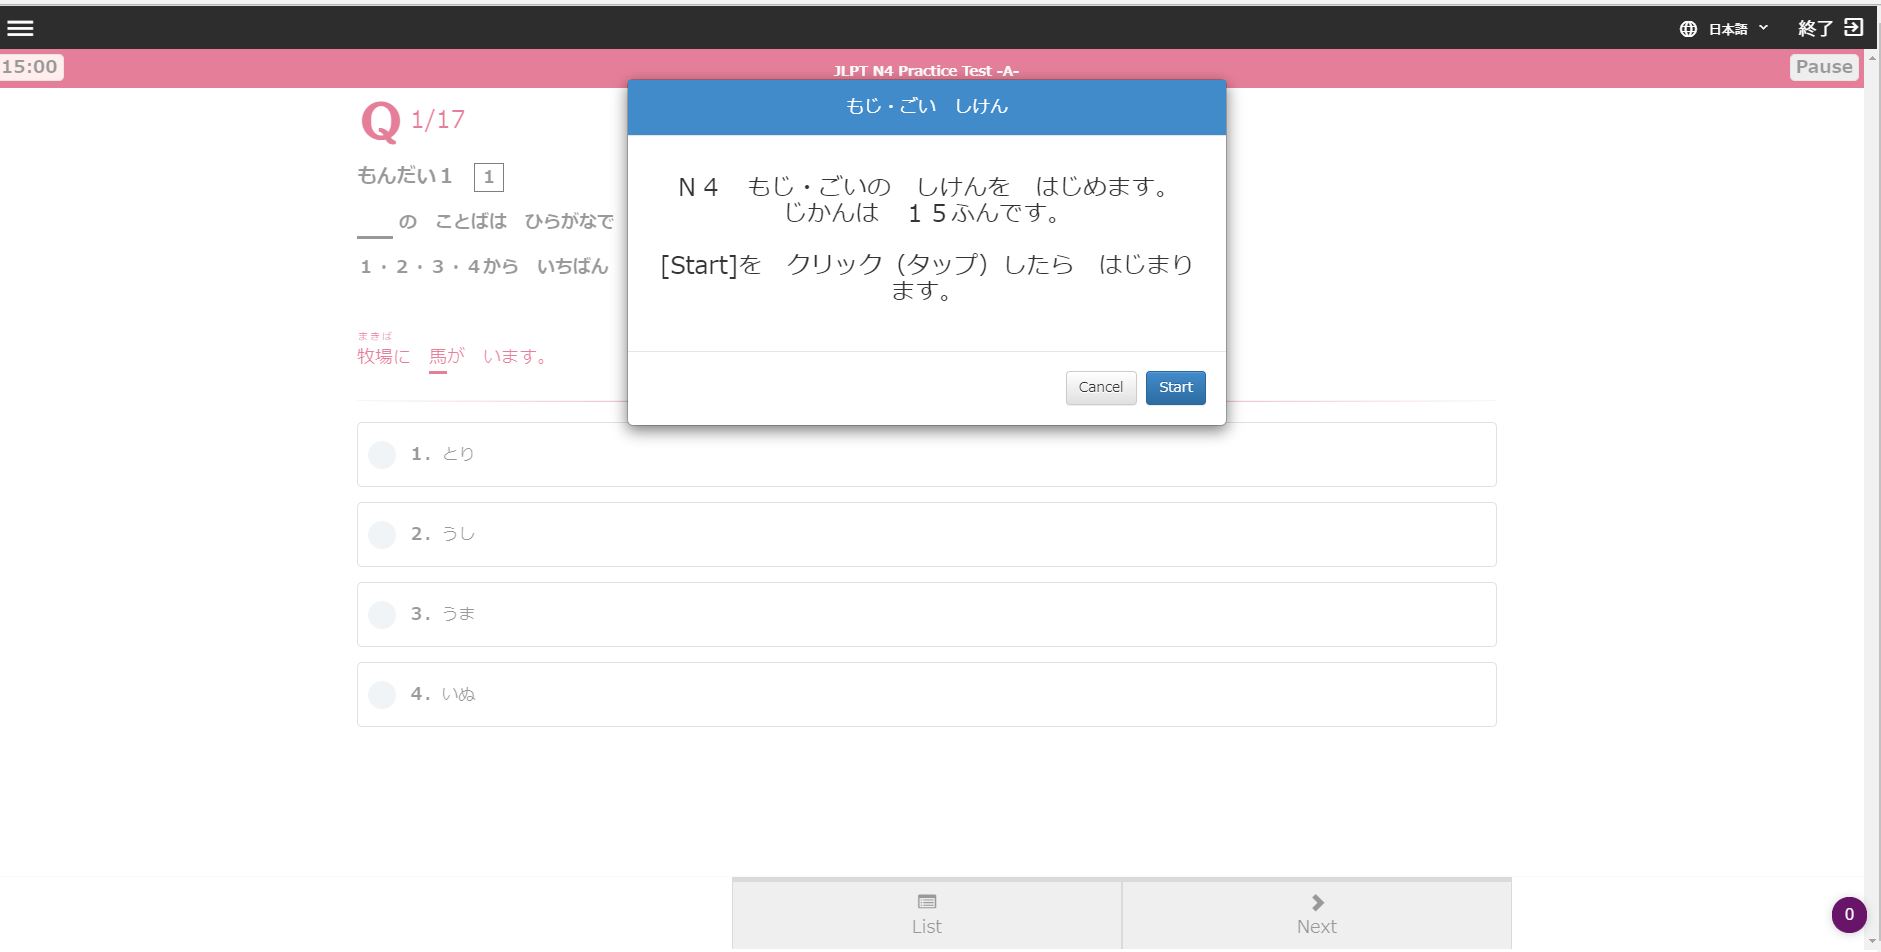
Task: Click the boxed number 1 beside もんだい1
Action: pos(489,178)
